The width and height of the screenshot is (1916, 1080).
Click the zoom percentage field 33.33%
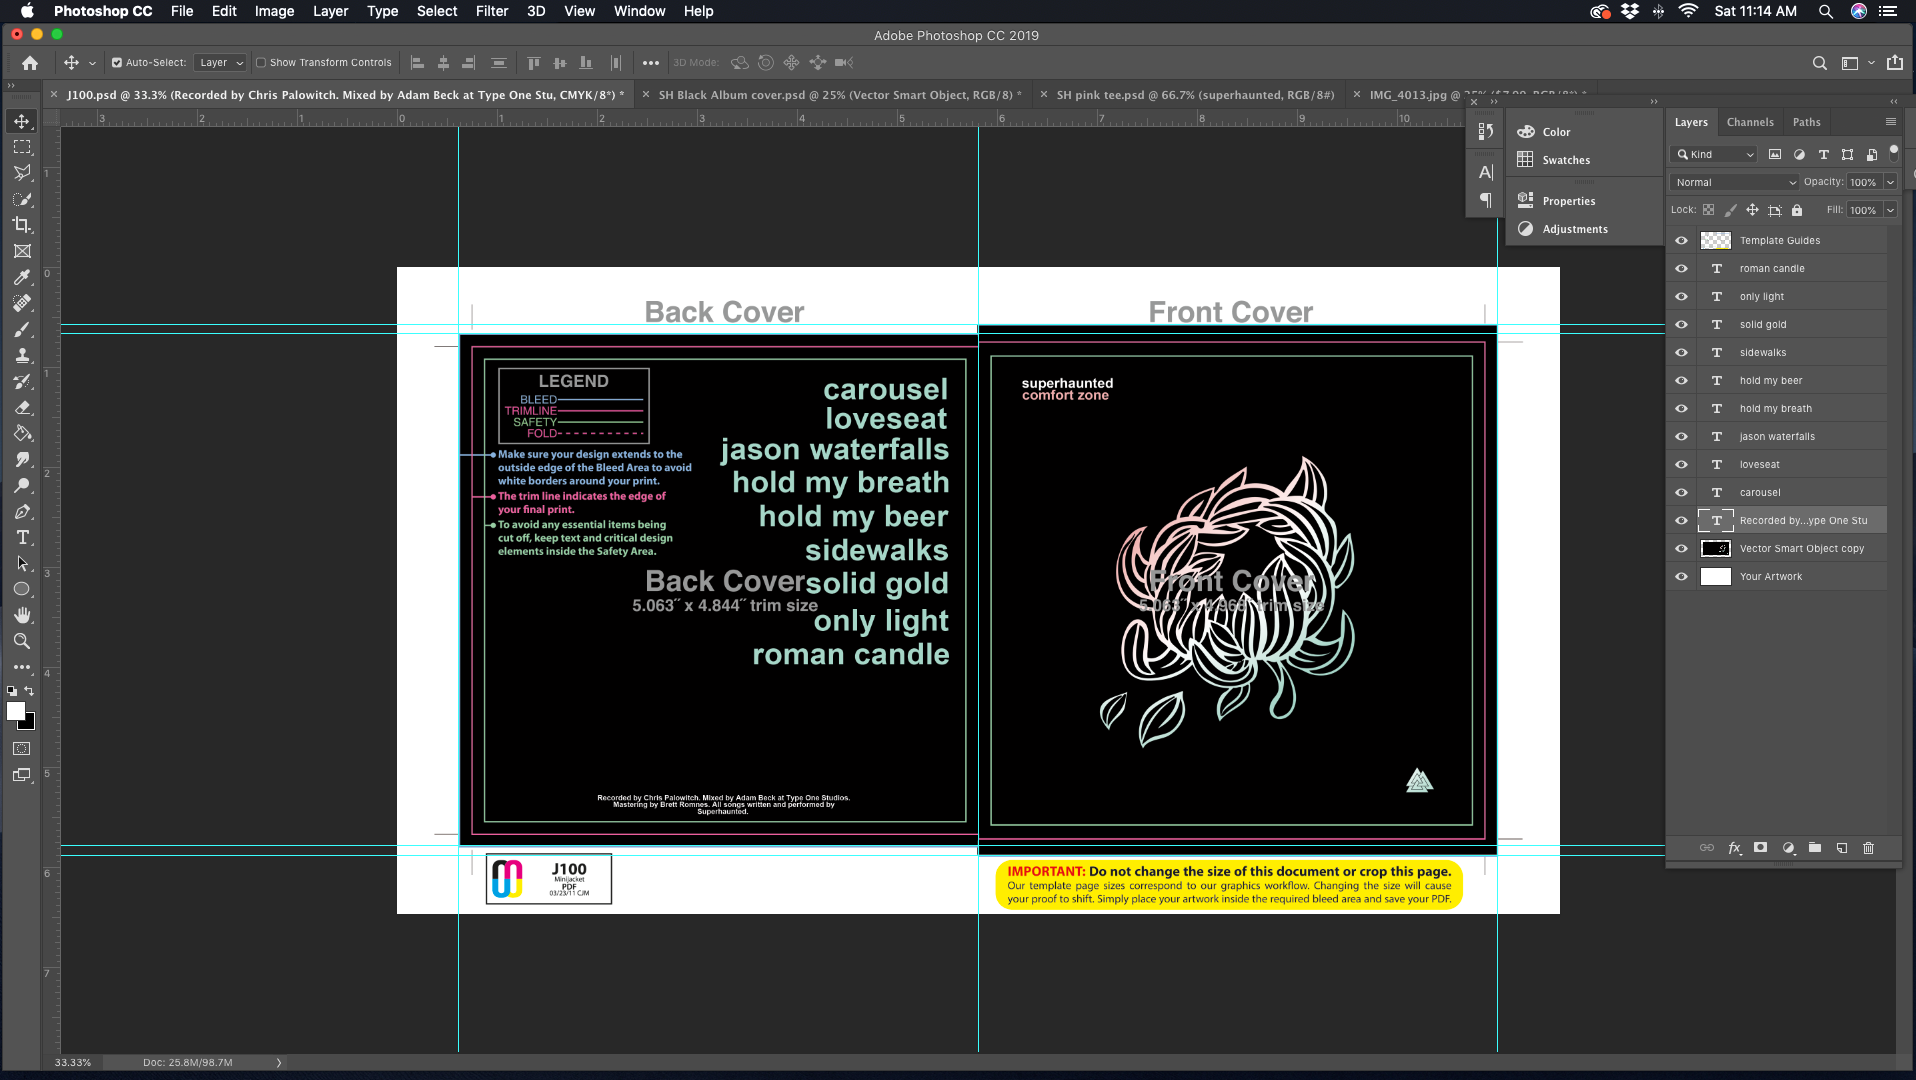pos(73,1063)
